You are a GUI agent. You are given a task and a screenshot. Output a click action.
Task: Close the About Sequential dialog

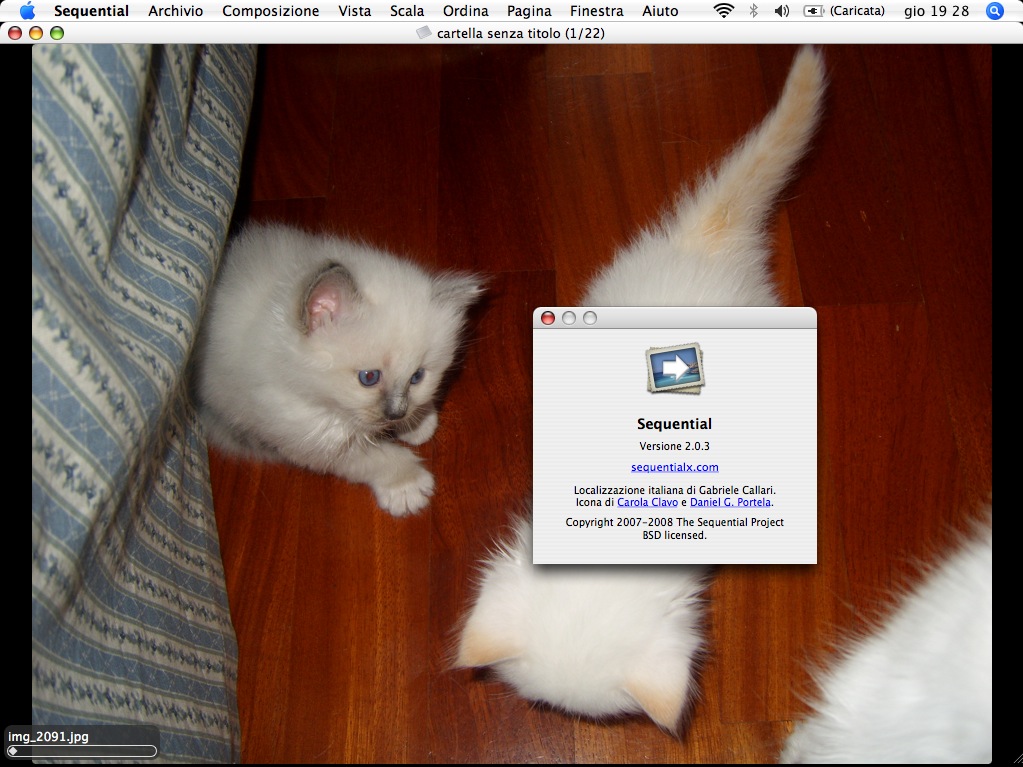pos(548,318)
